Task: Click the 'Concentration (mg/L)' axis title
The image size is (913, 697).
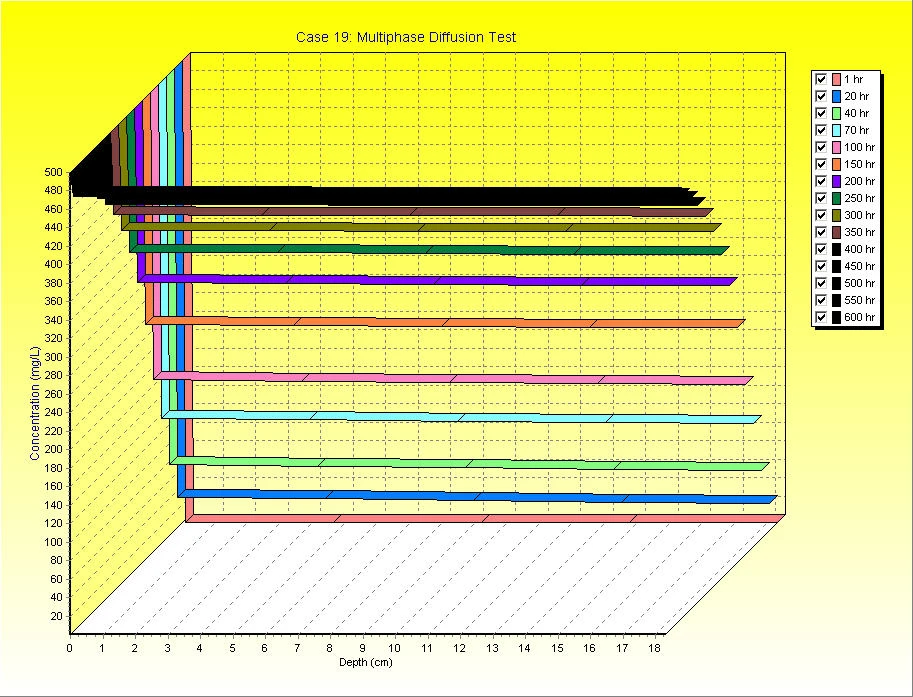Action: (35, 404)
